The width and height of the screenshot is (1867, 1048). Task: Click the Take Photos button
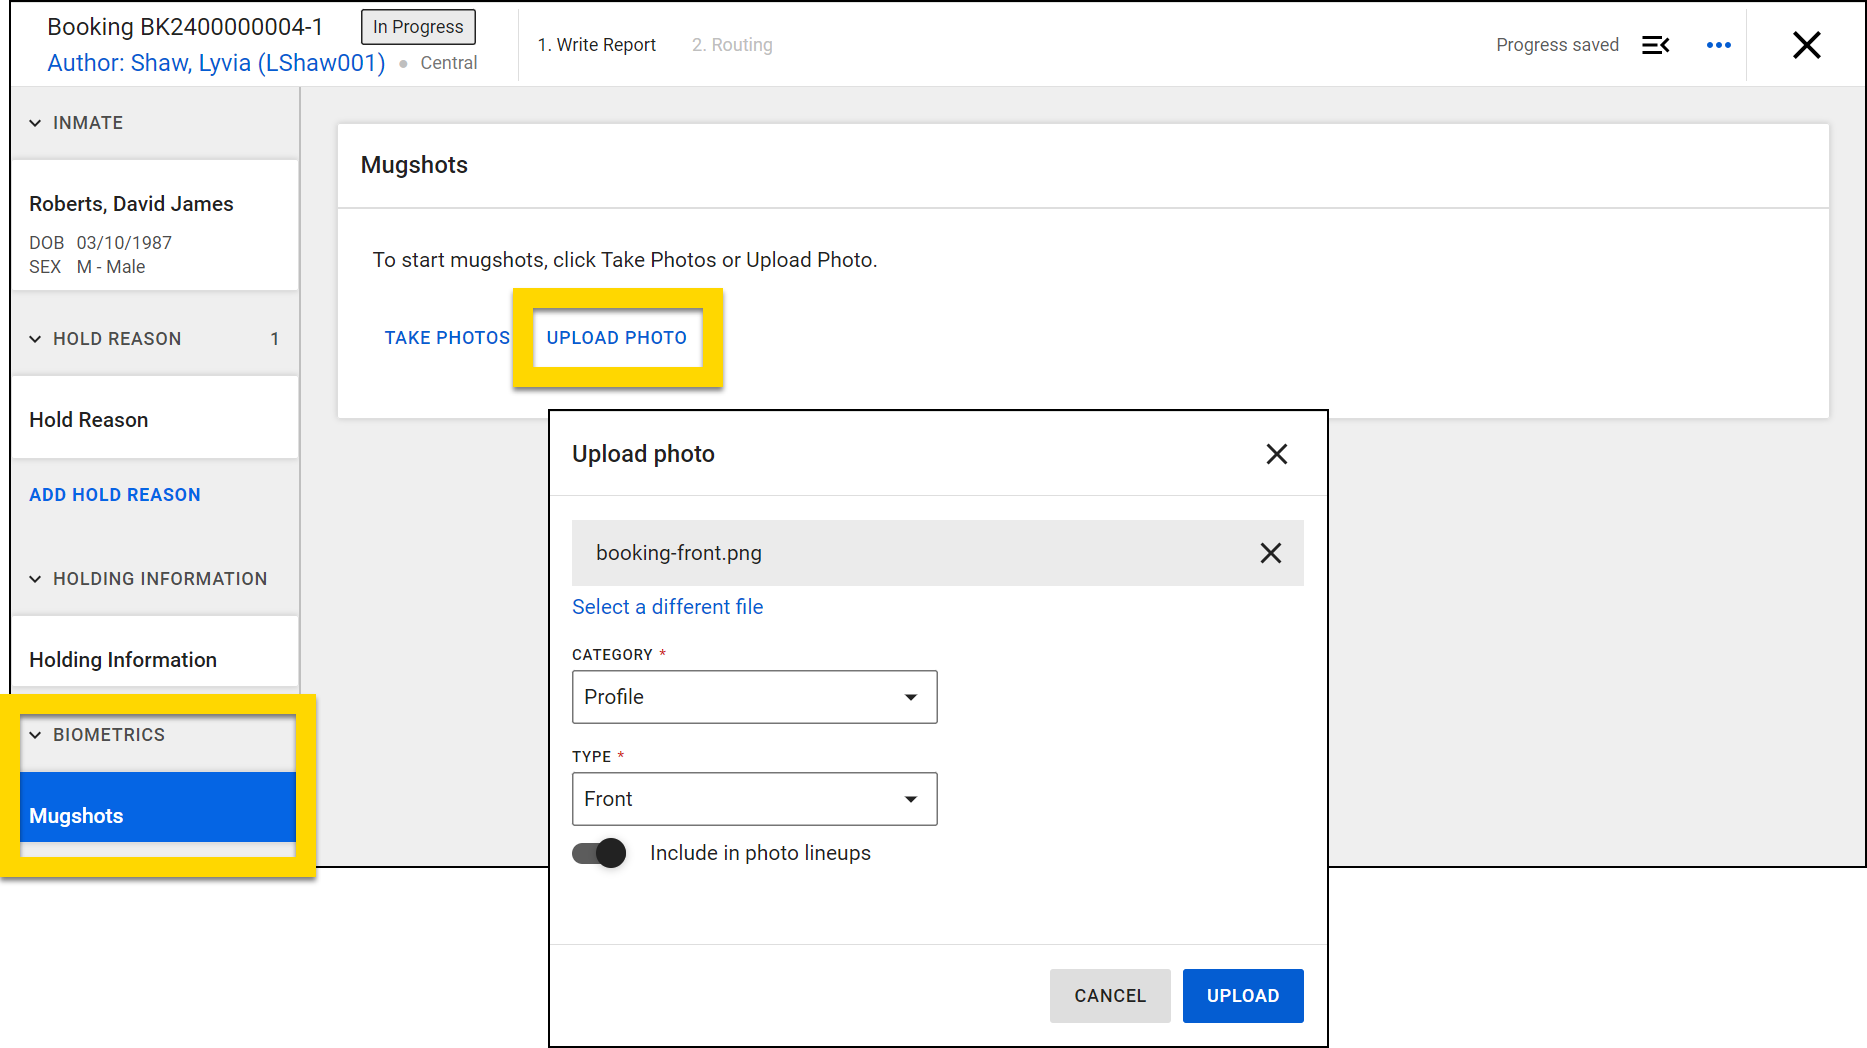coord(447,338)
